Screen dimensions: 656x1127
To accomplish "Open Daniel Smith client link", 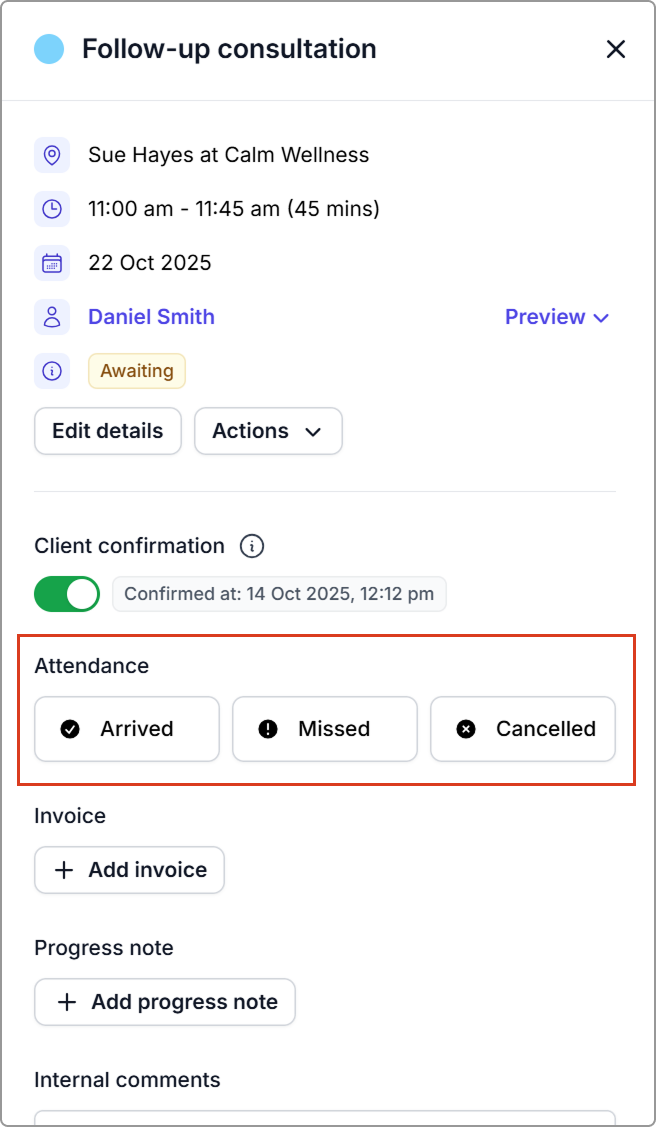I will [151, 317].
